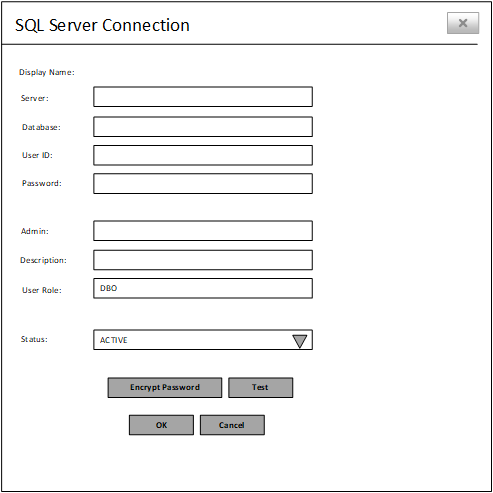Screen dimensions: 493x493
Task: Click the User ID: label
Action: (x=37, y=155)
